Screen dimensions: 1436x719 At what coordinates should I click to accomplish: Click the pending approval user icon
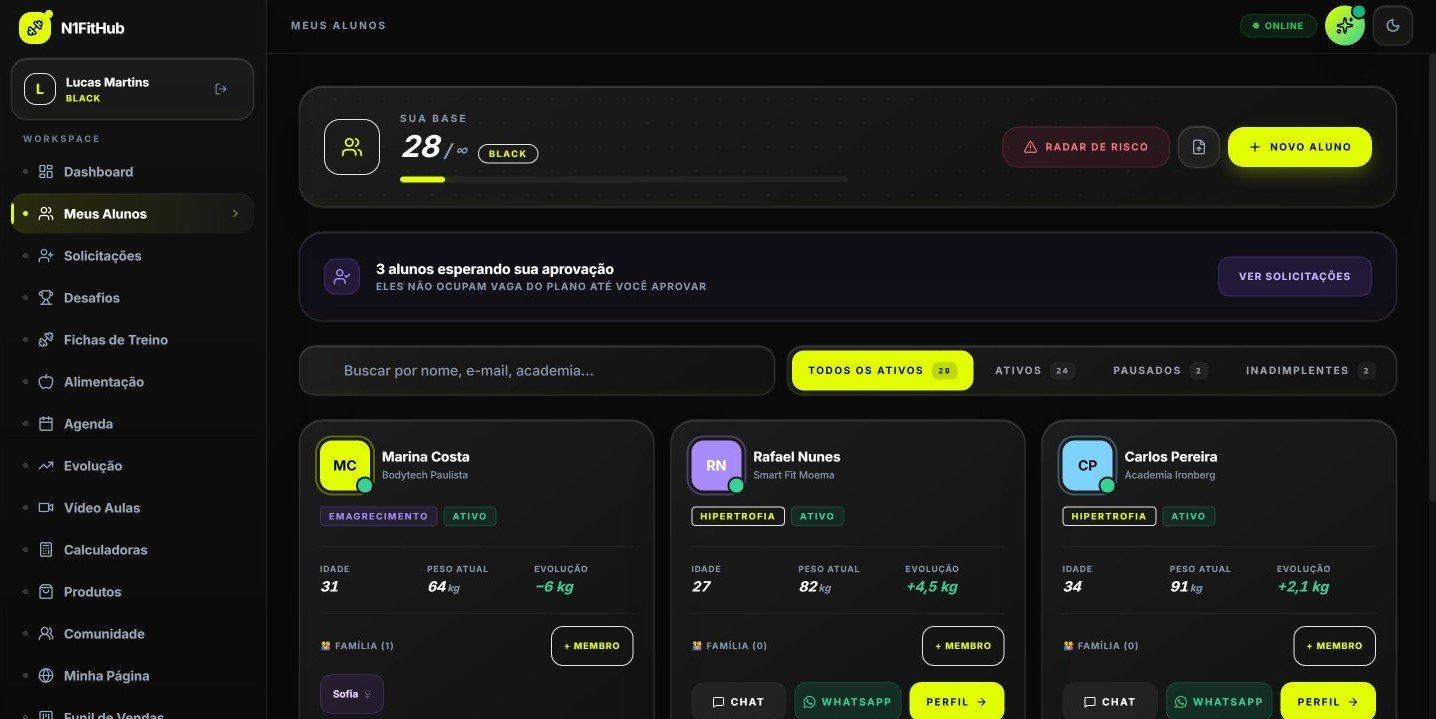pos(342,277)
